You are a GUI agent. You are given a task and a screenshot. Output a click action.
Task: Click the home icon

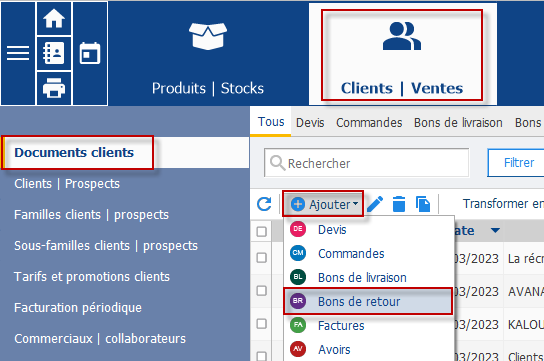point(54,18)
